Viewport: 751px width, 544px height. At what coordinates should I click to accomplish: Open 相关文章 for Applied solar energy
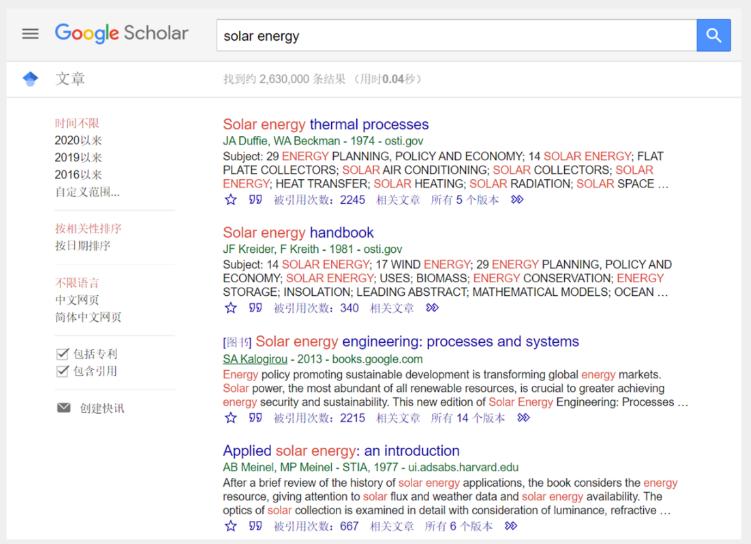pos(392,526)
